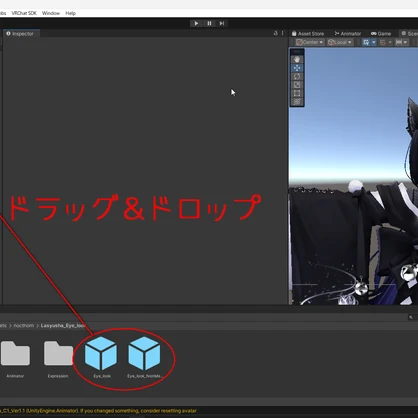Viewport: 418px width, 418px height.
Task: Expand the grid visibility dropdown arrow
Action: (x=374, y=42)
